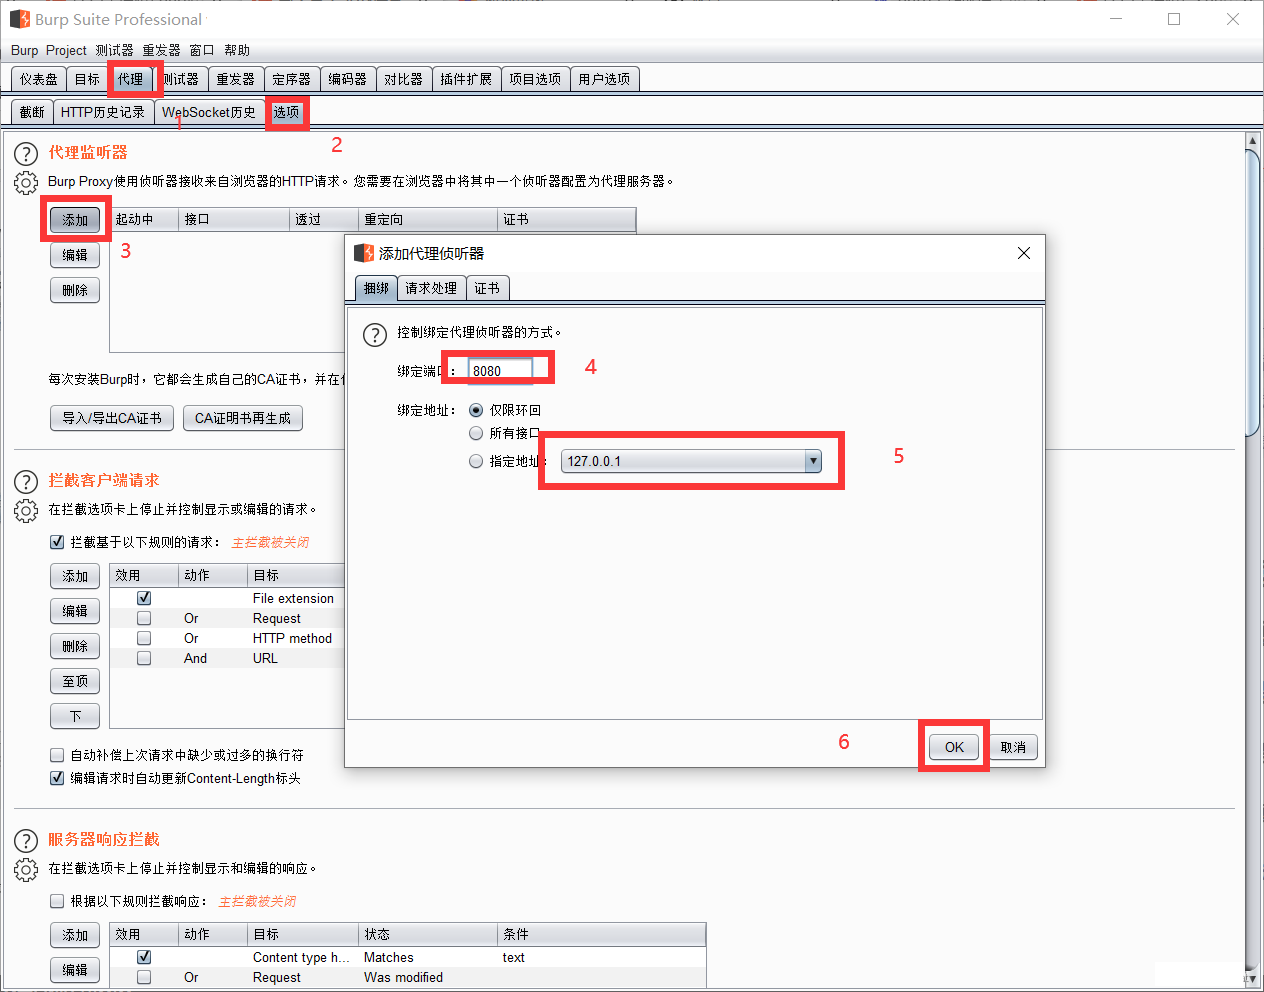The height and width of the screenshot is (992, 1264).
Task: Switch to the 定序器 tab
Action: (x=291, y=79)
